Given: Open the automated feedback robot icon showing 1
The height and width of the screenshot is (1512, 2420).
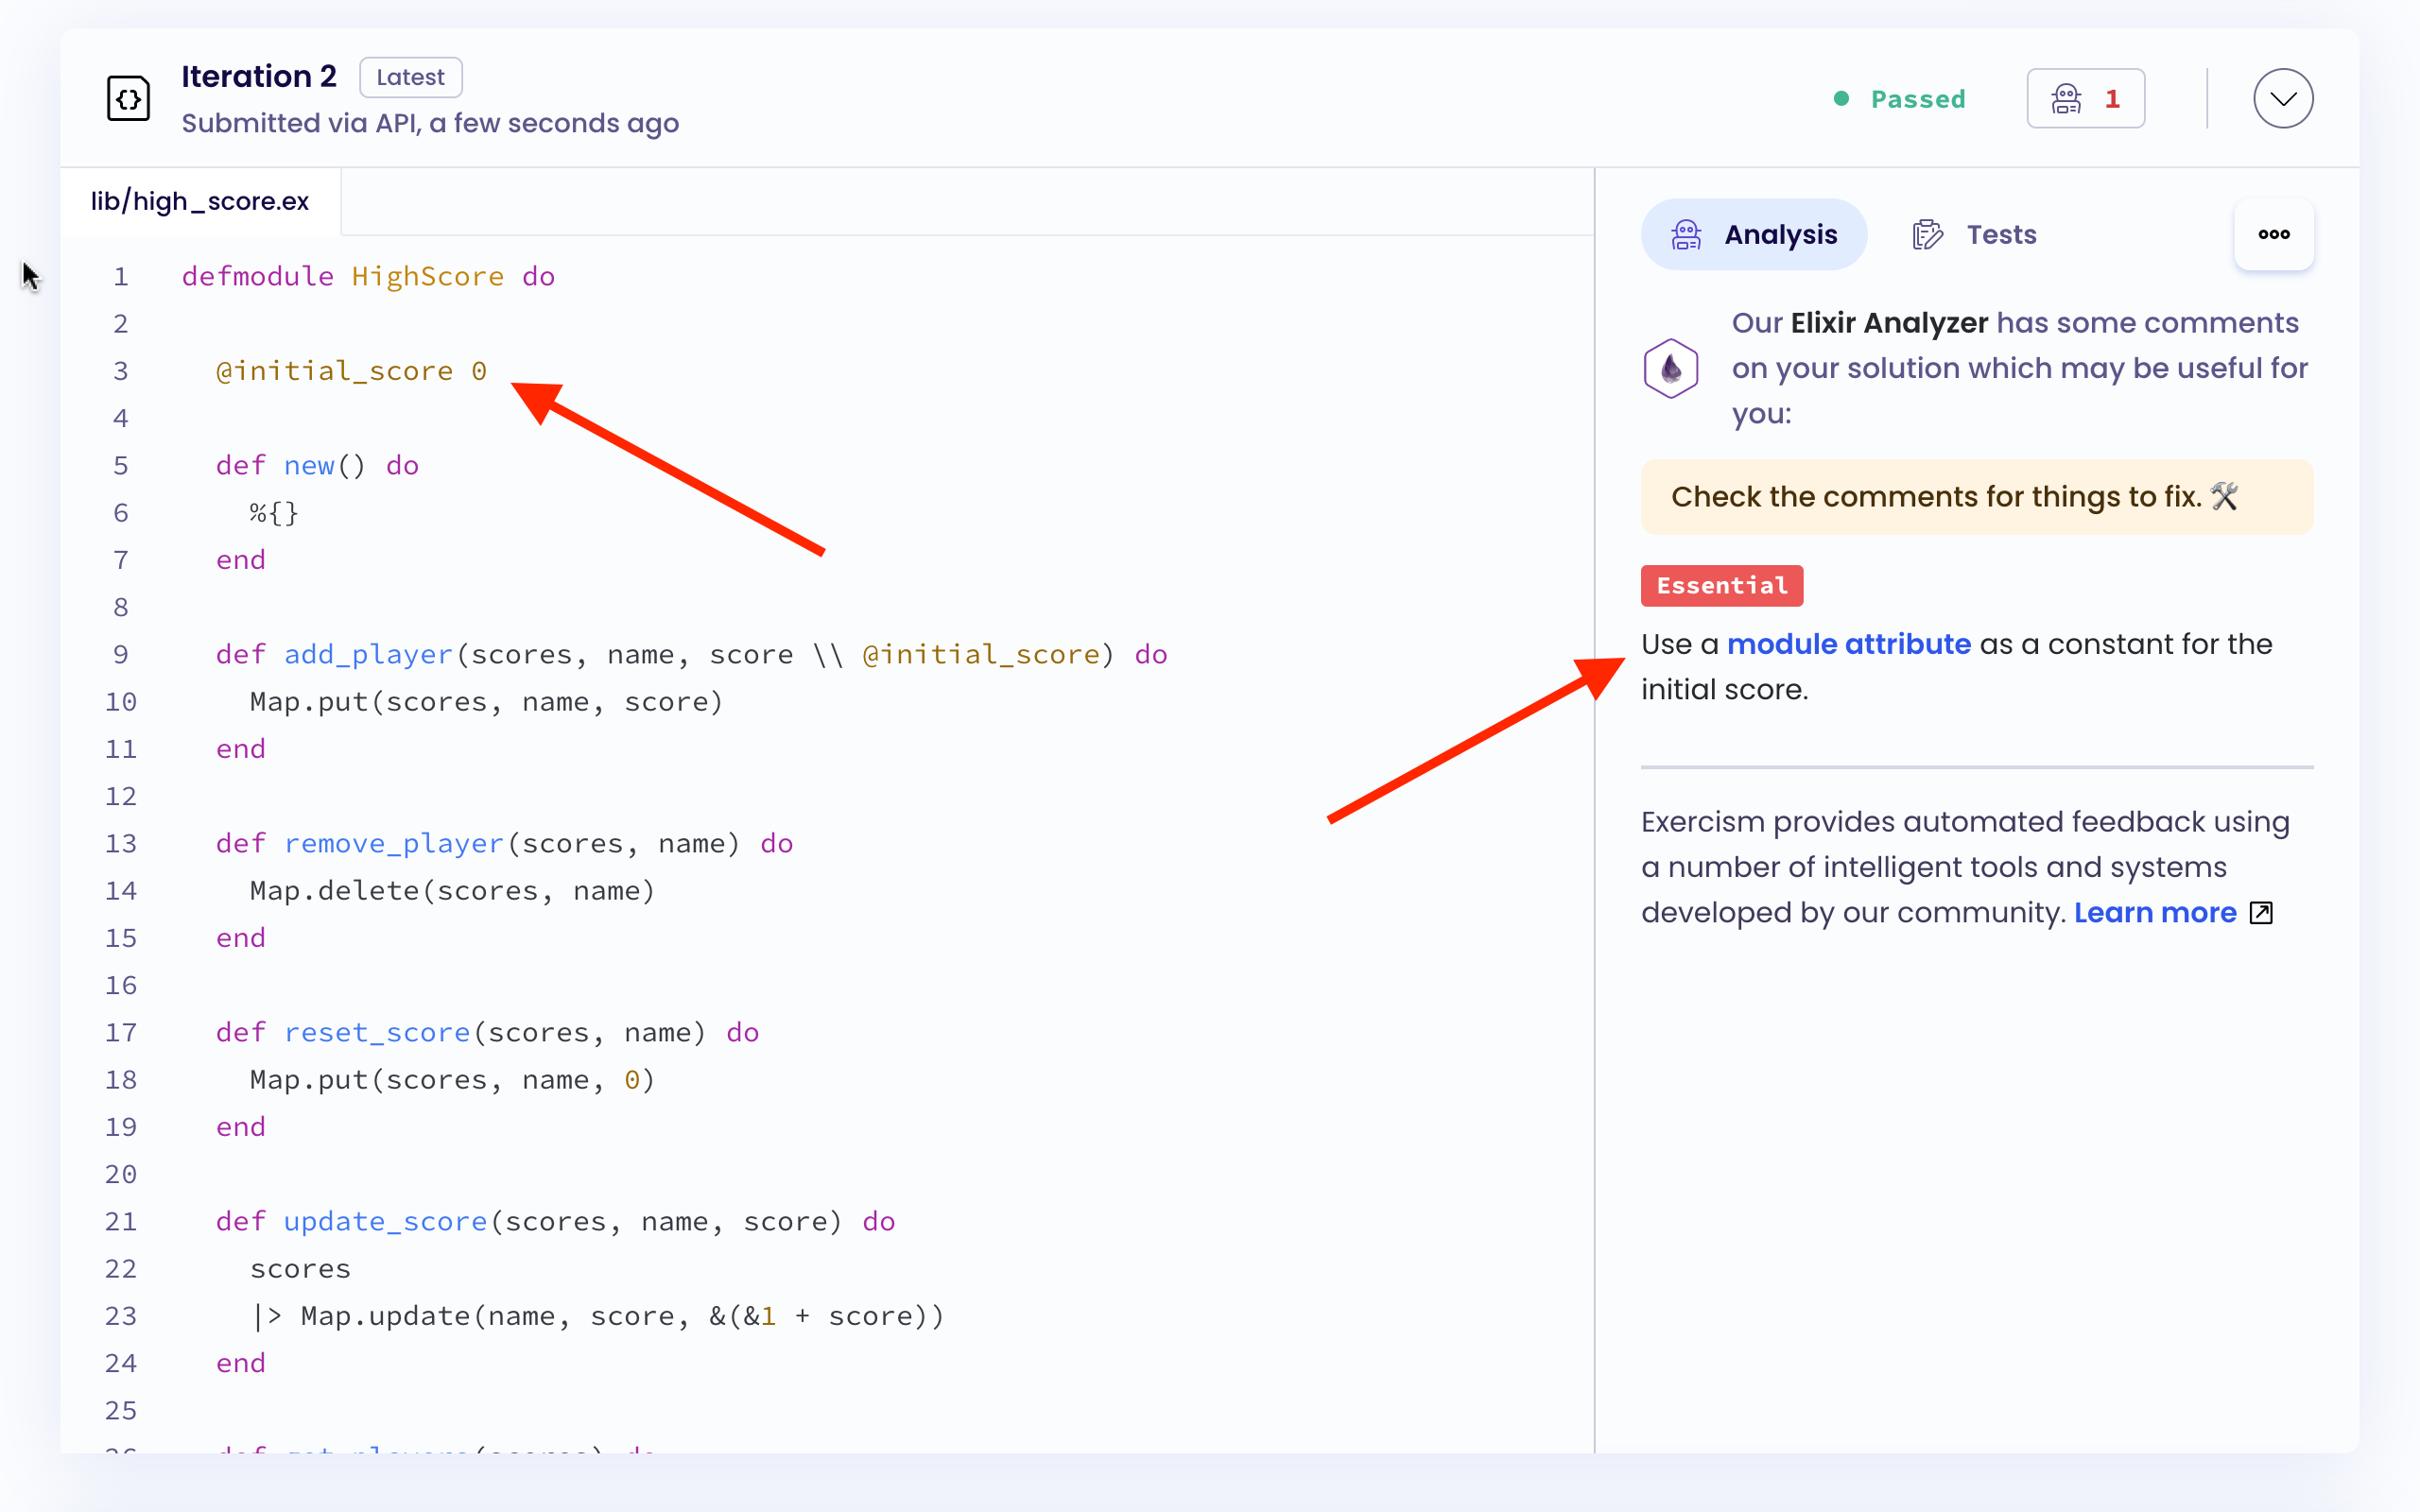Looking at the screenshot, I should pyautogui.click(x=2085, y=98).
